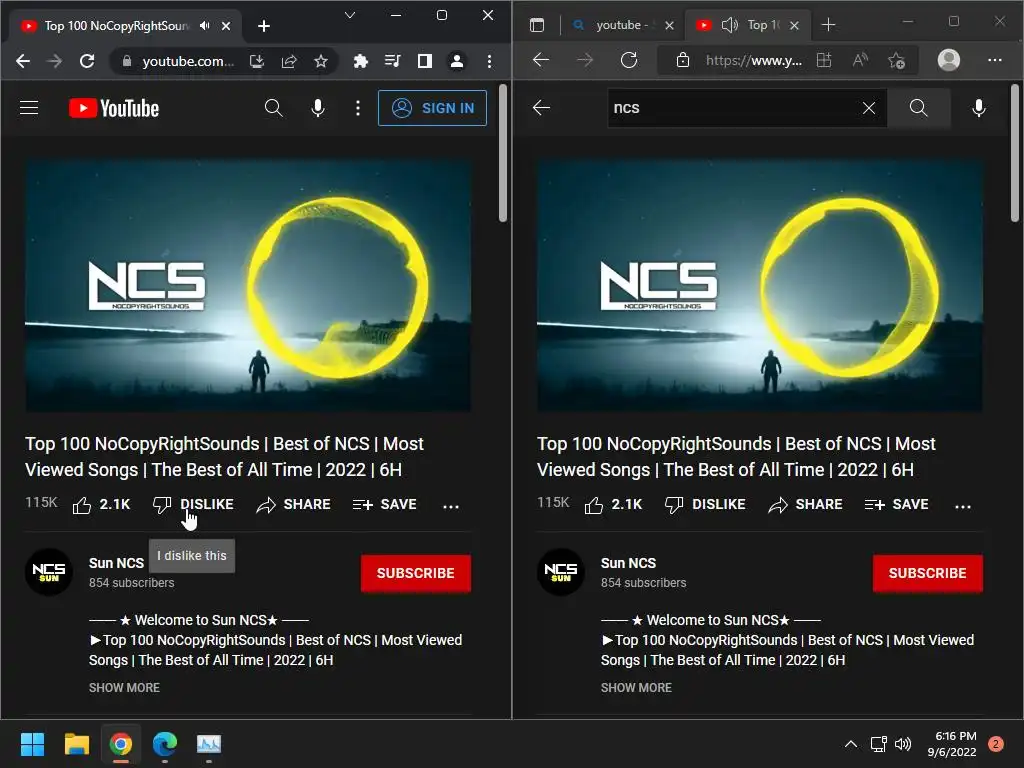Viewport: 1024px width, 768px height.
Task: Open File Explorer from taskbar
Action: (76, 744)
